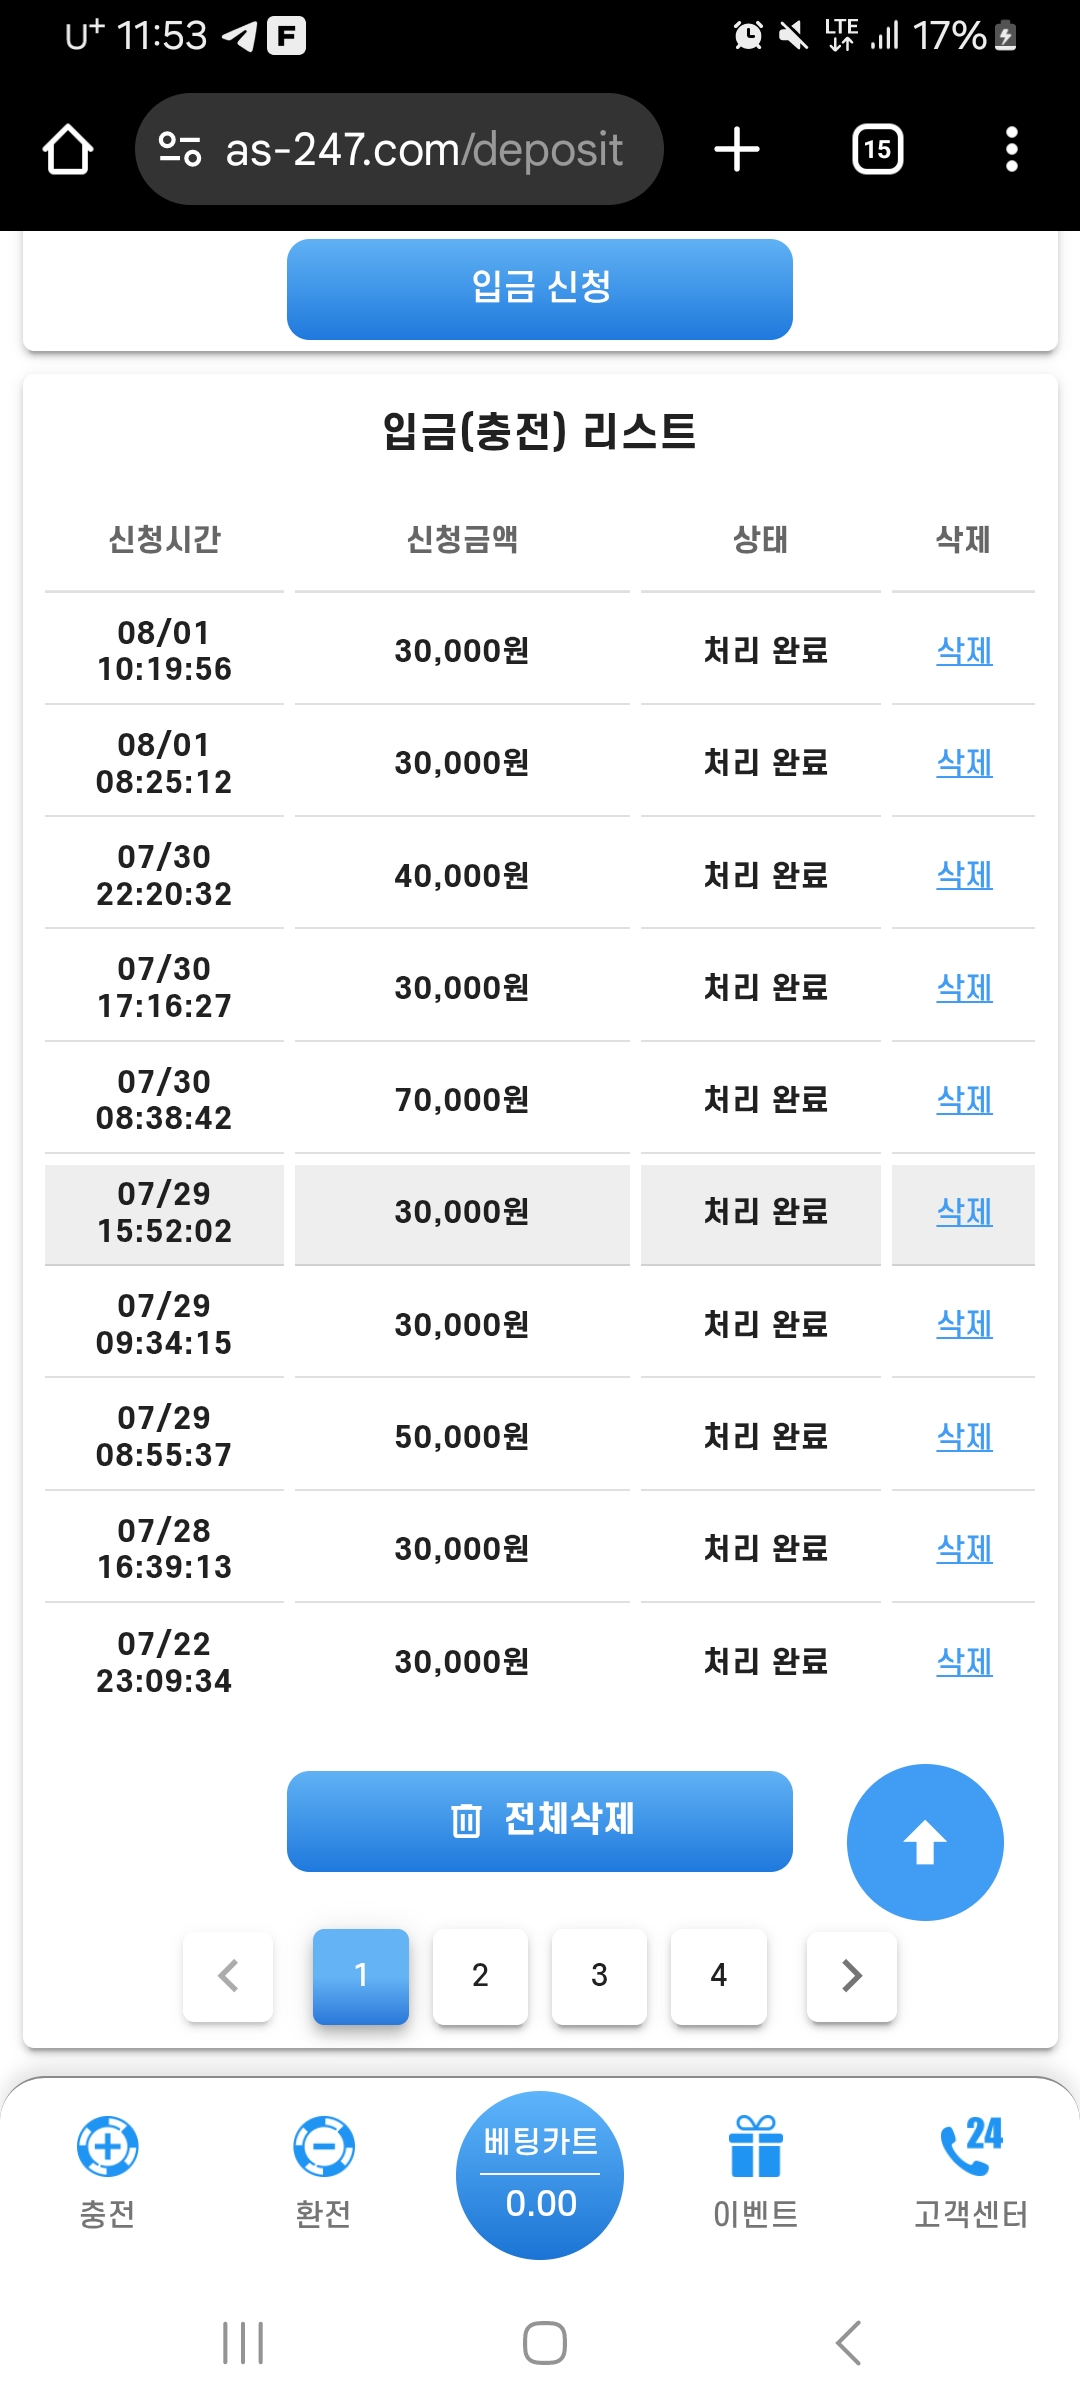Screen dimensions: 1080x2408
Task: Click the 입금 신청 button
Action: pyautogui.click(x=540, y=289)
